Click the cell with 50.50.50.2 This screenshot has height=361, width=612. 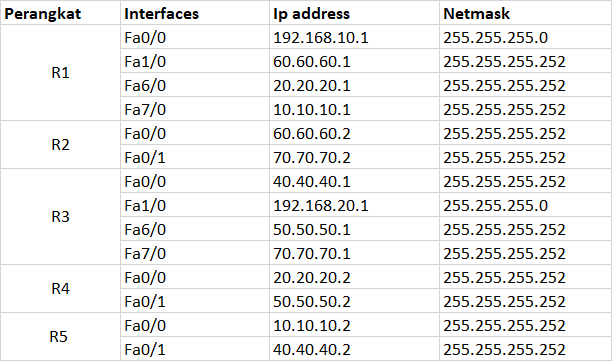(x=354, y=301)
